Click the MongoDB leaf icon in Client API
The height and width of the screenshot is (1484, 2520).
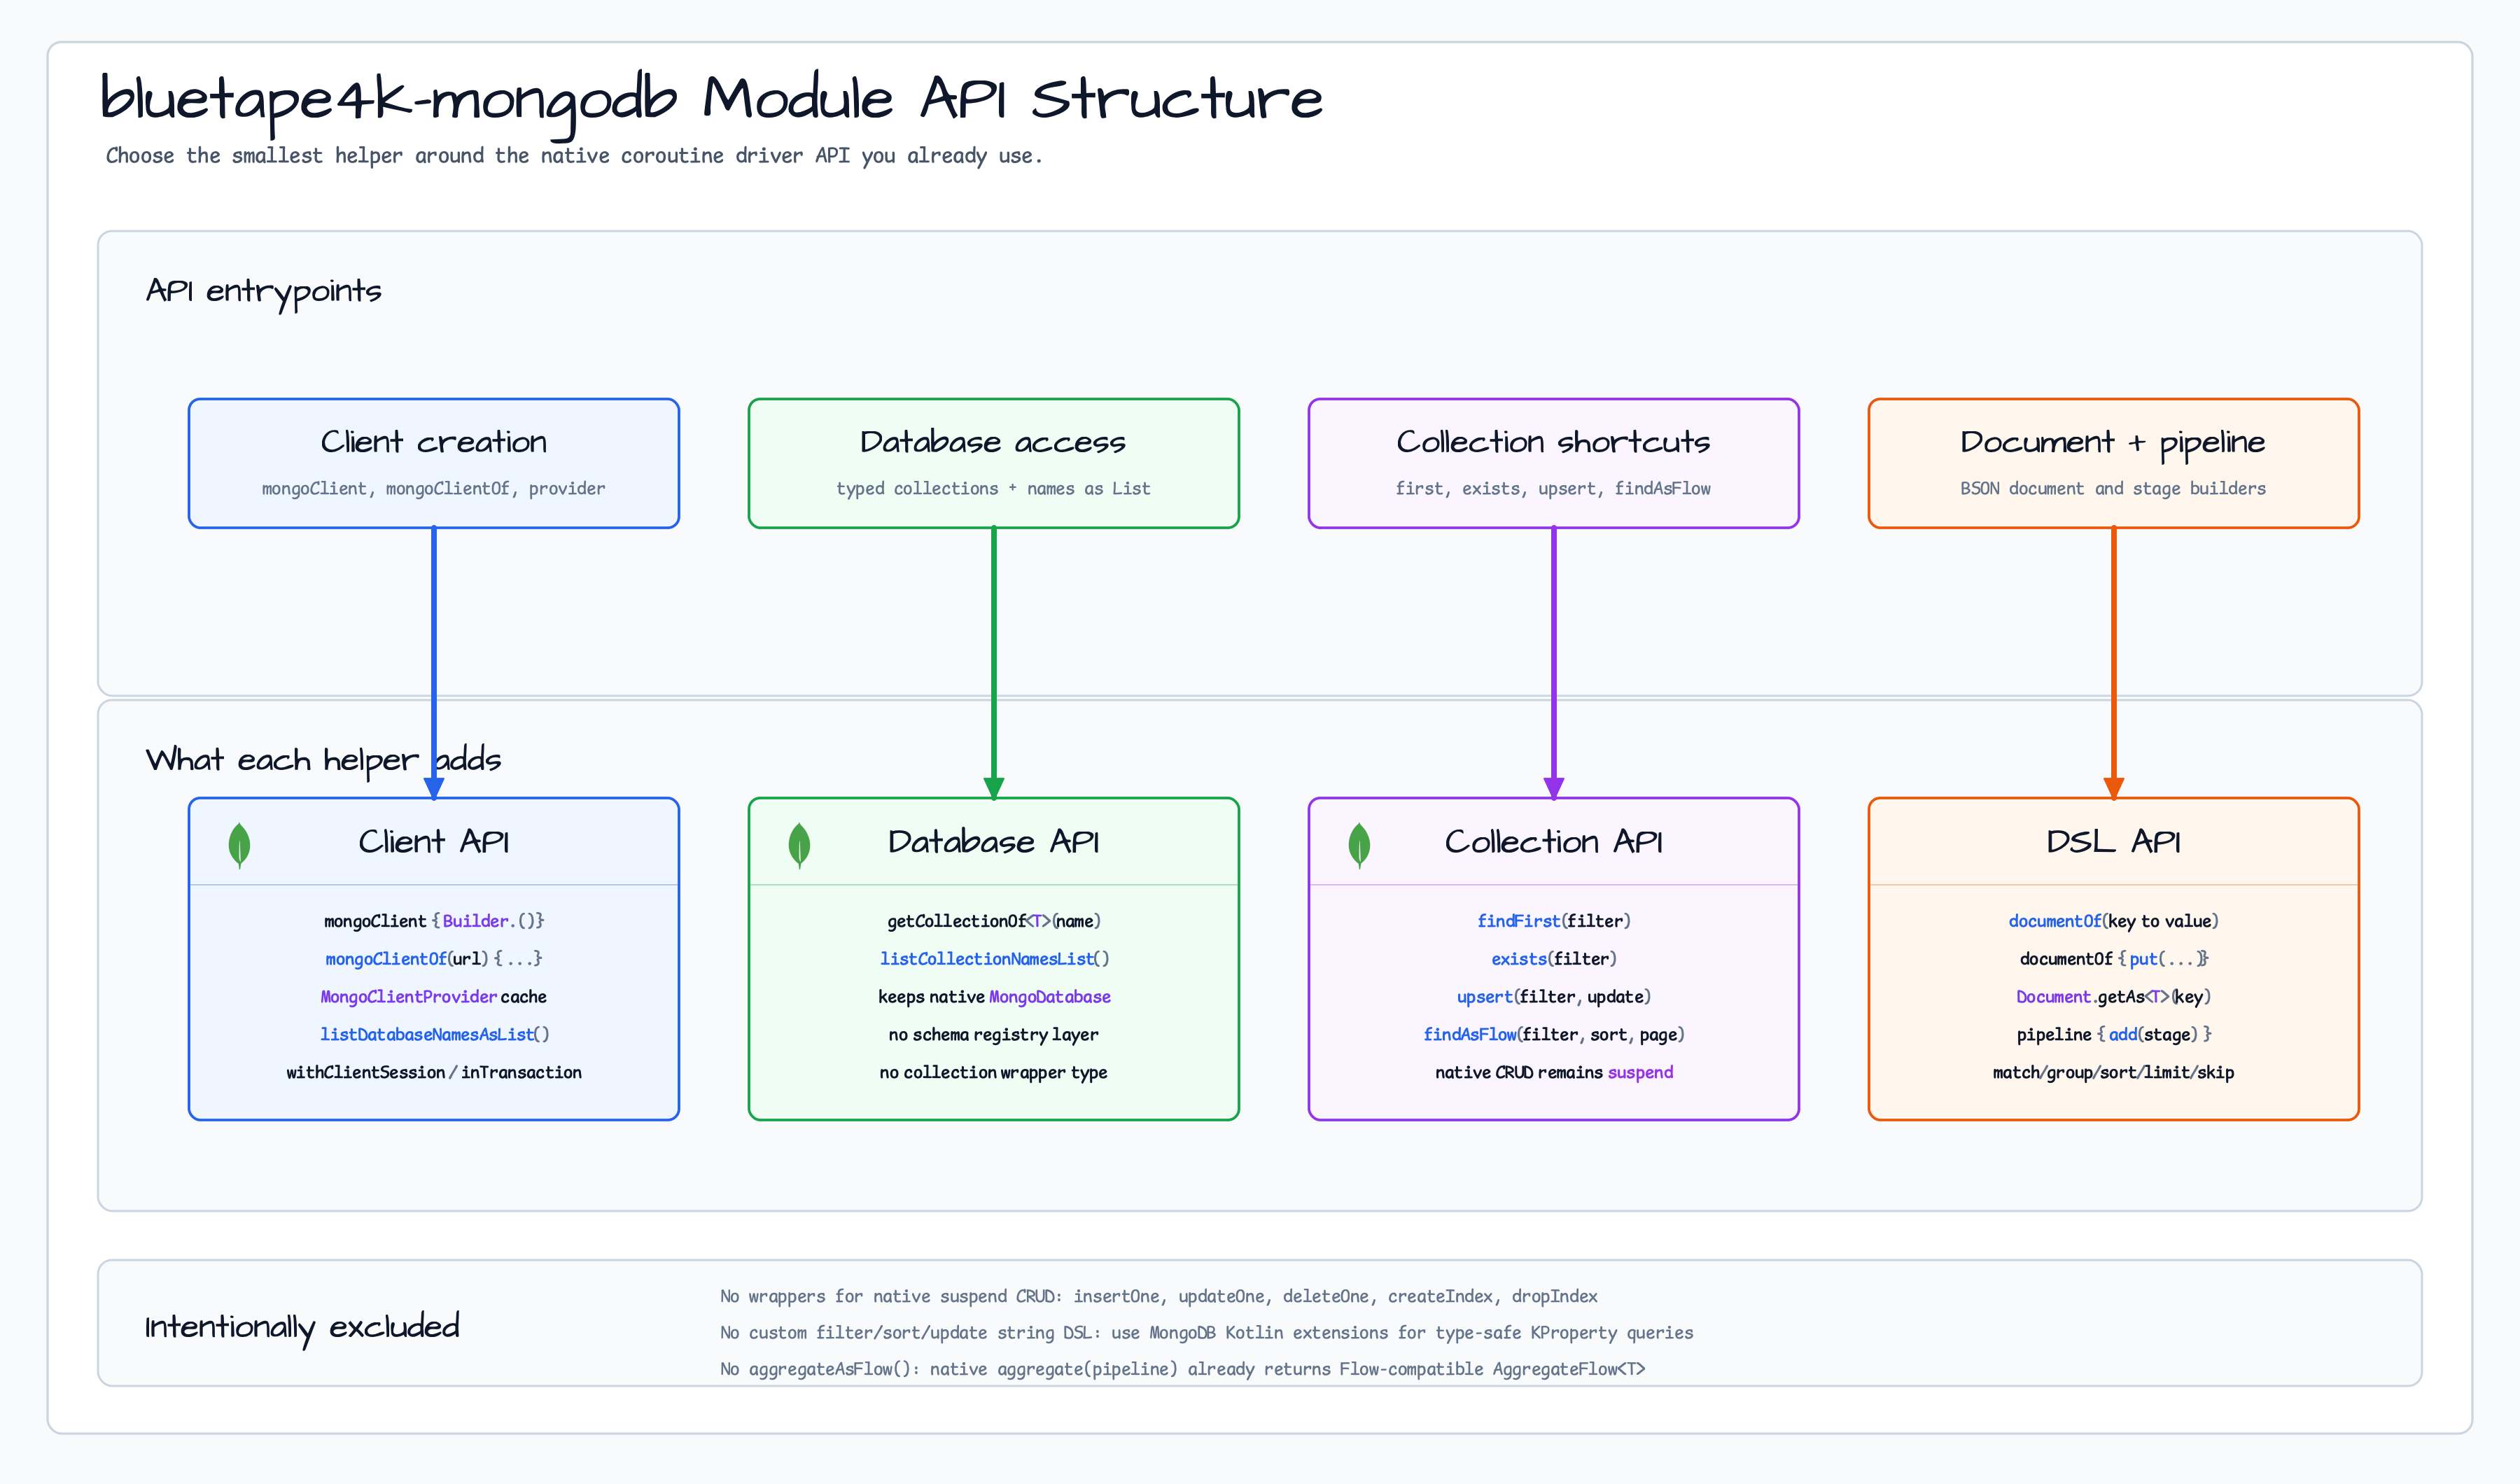click(239, 845)
